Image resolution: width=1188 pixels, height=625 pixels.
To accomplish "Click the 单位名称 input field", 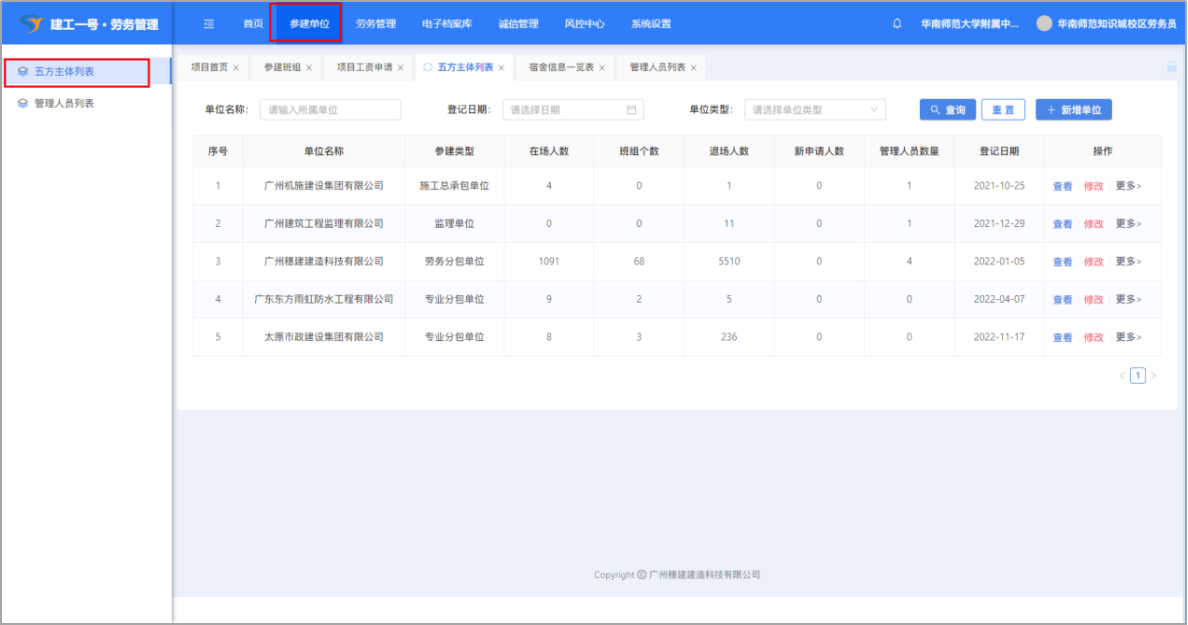I will point(330,110).
